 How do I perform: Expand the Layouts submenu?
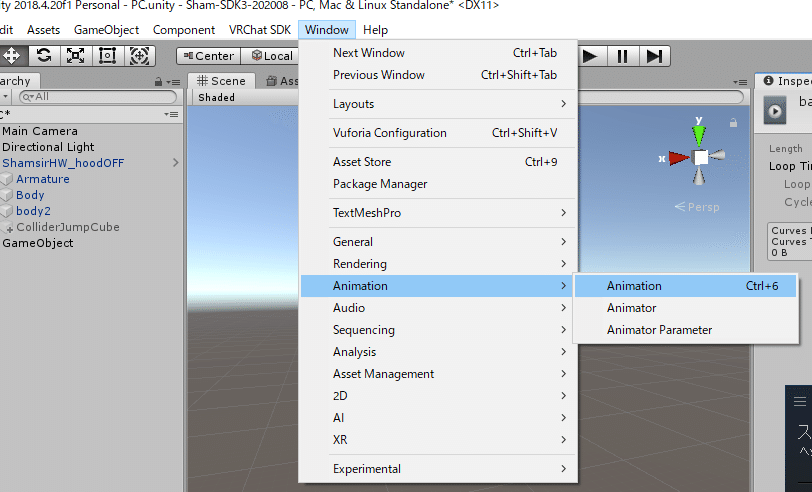(438, 104)
